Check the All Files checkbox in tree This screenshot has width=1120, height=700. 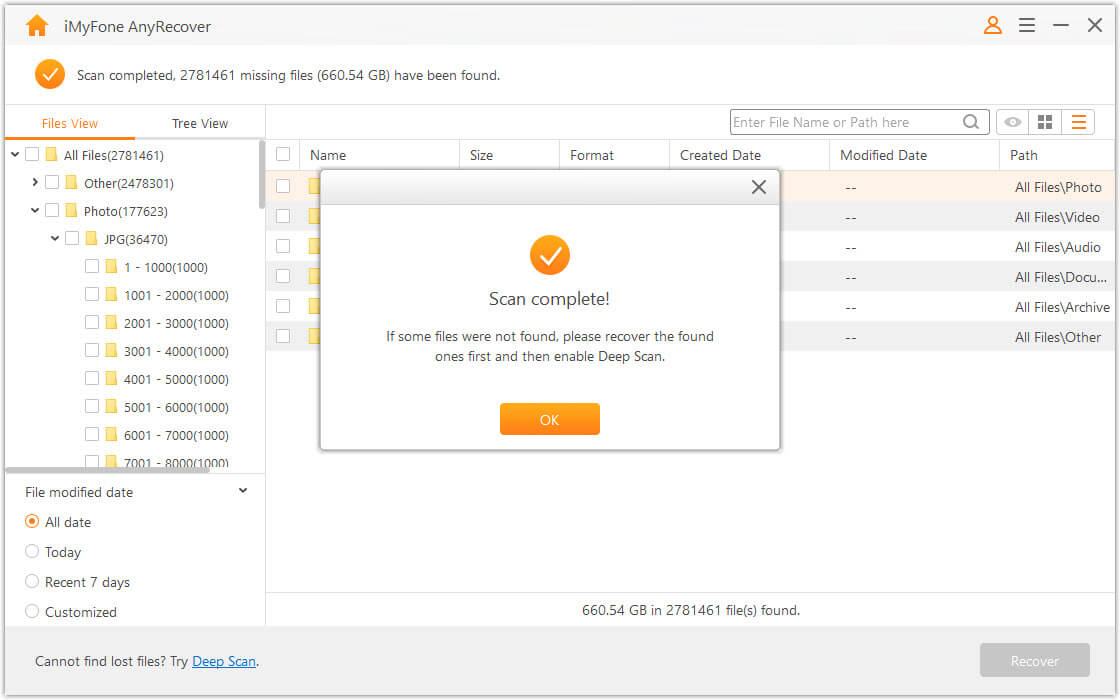pyautogui.click(x=32, y=155)
